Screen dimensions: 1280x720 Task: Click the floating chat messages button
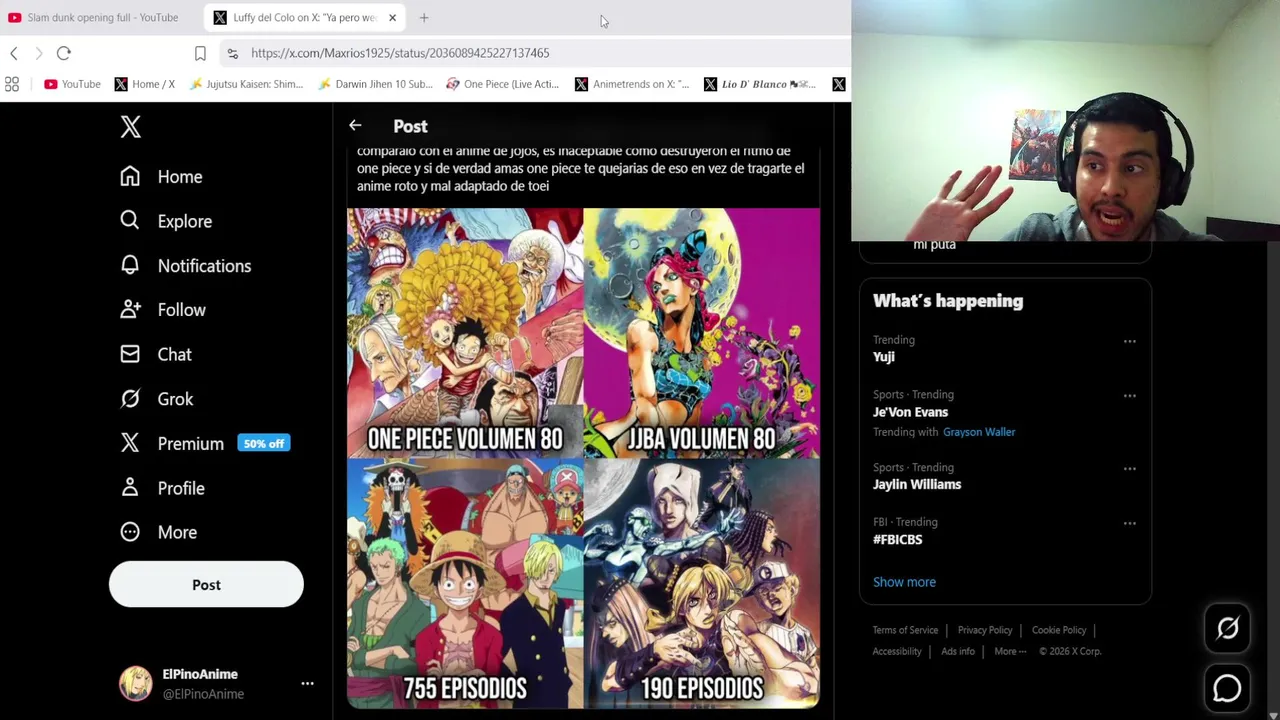tap(1227, 689)
